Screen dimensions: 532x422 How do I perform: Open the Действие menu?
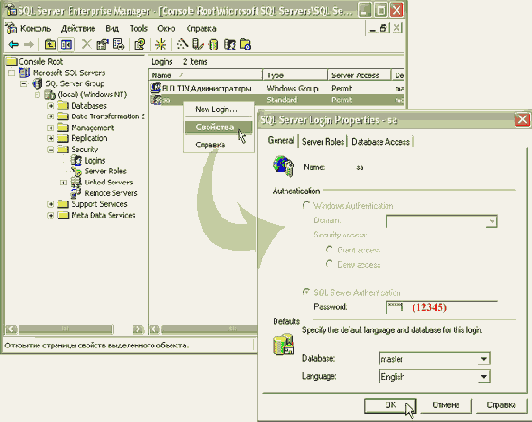[78, 28]
